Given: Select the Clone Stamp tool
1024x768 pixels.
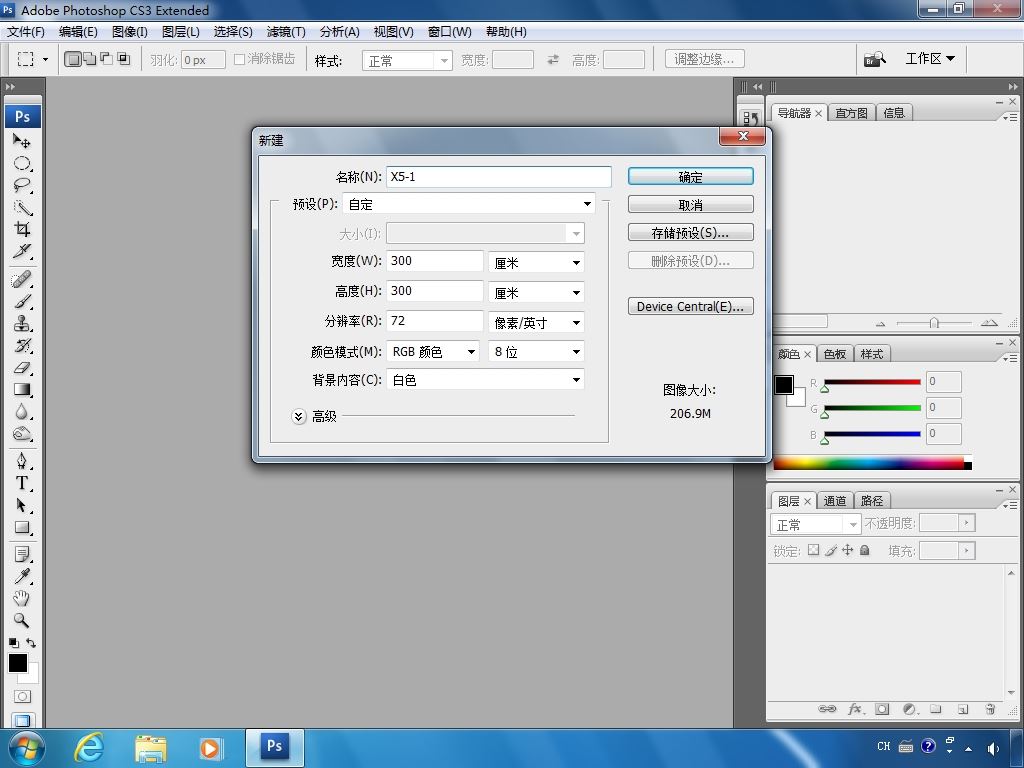Looking at the screenshot, I should (22, 323).
